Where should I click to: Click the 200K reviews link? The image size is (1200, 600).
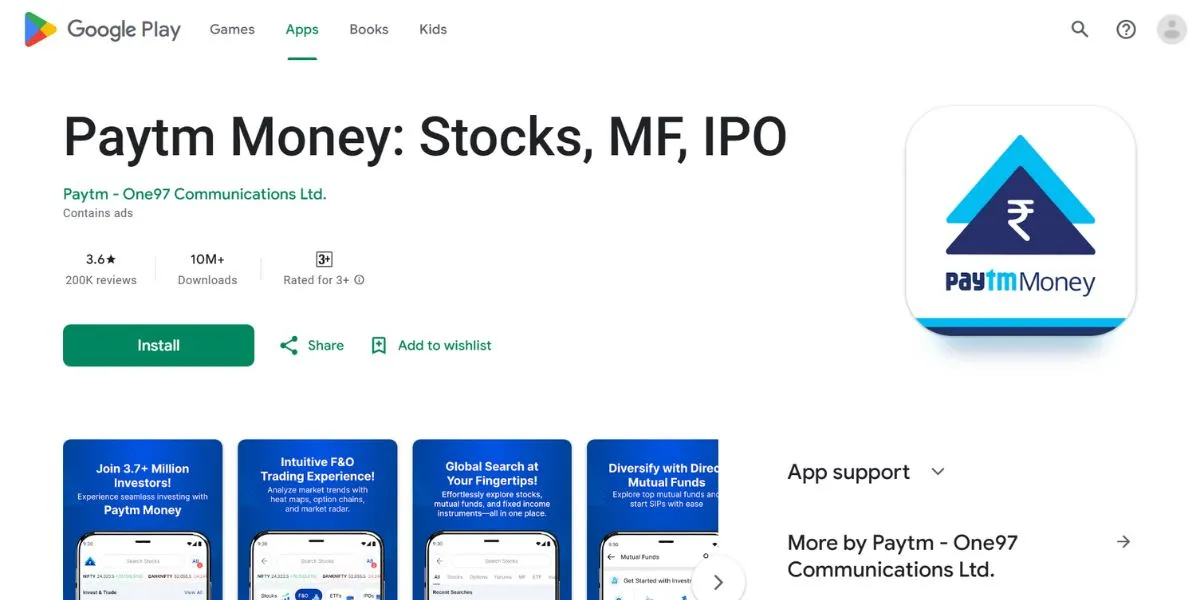click(101, 280)
